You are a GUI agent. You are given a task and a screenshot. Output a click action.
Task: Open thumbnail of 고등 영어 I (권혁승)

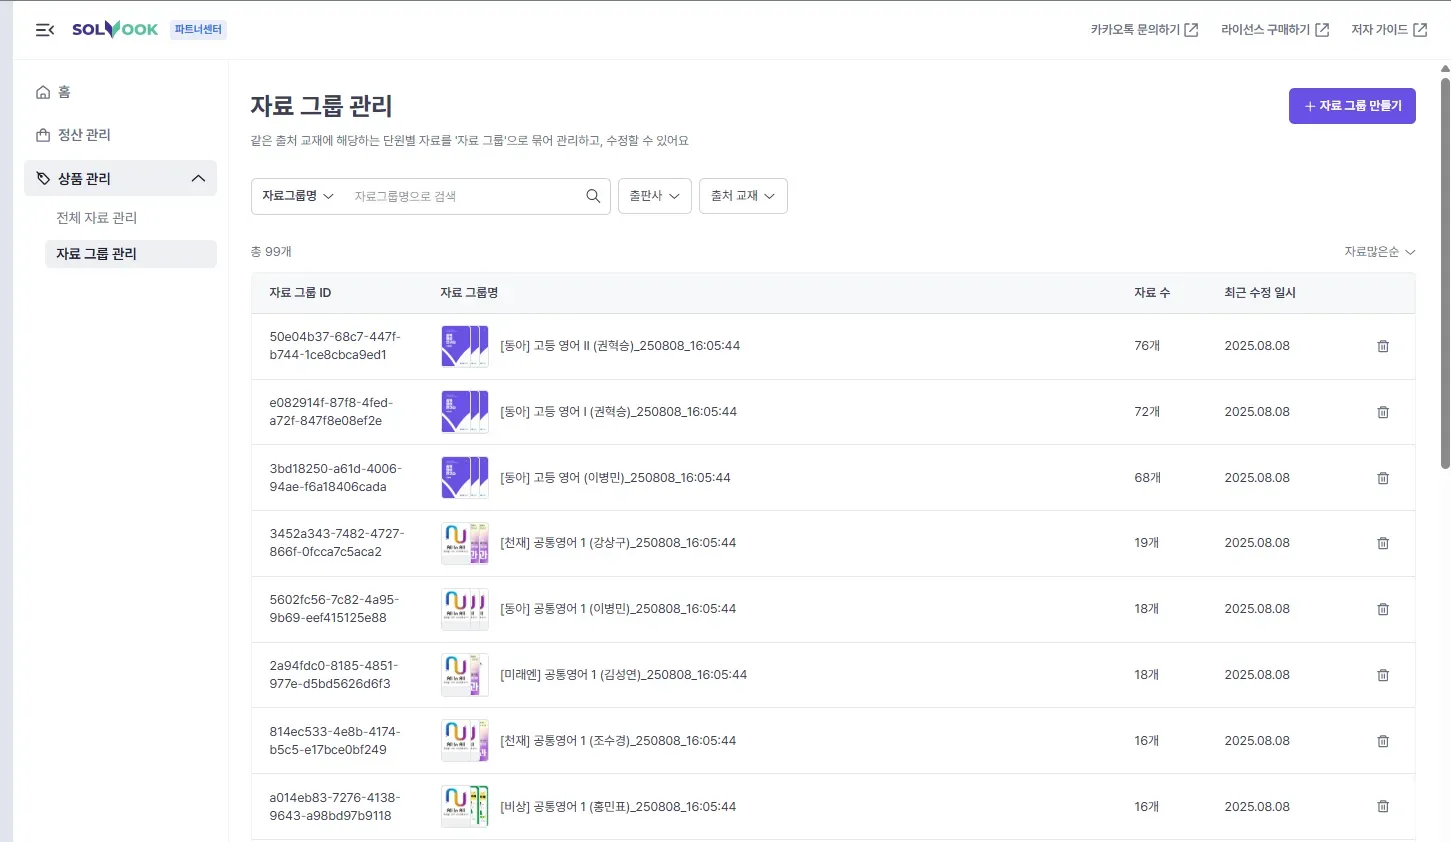pos(465,412)
